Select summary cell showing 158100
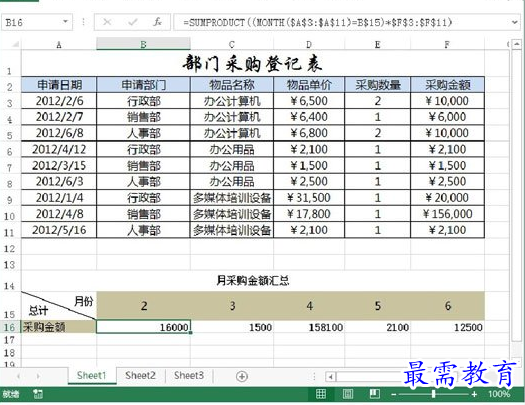The image size is (525, 405). tap(309, 327)
